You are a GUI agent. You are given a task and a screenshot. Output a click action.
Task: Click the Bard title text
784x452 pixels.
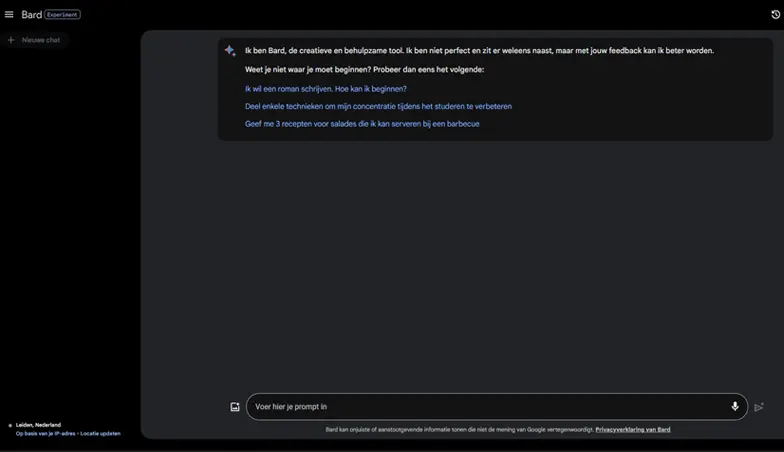pos(32,14)
